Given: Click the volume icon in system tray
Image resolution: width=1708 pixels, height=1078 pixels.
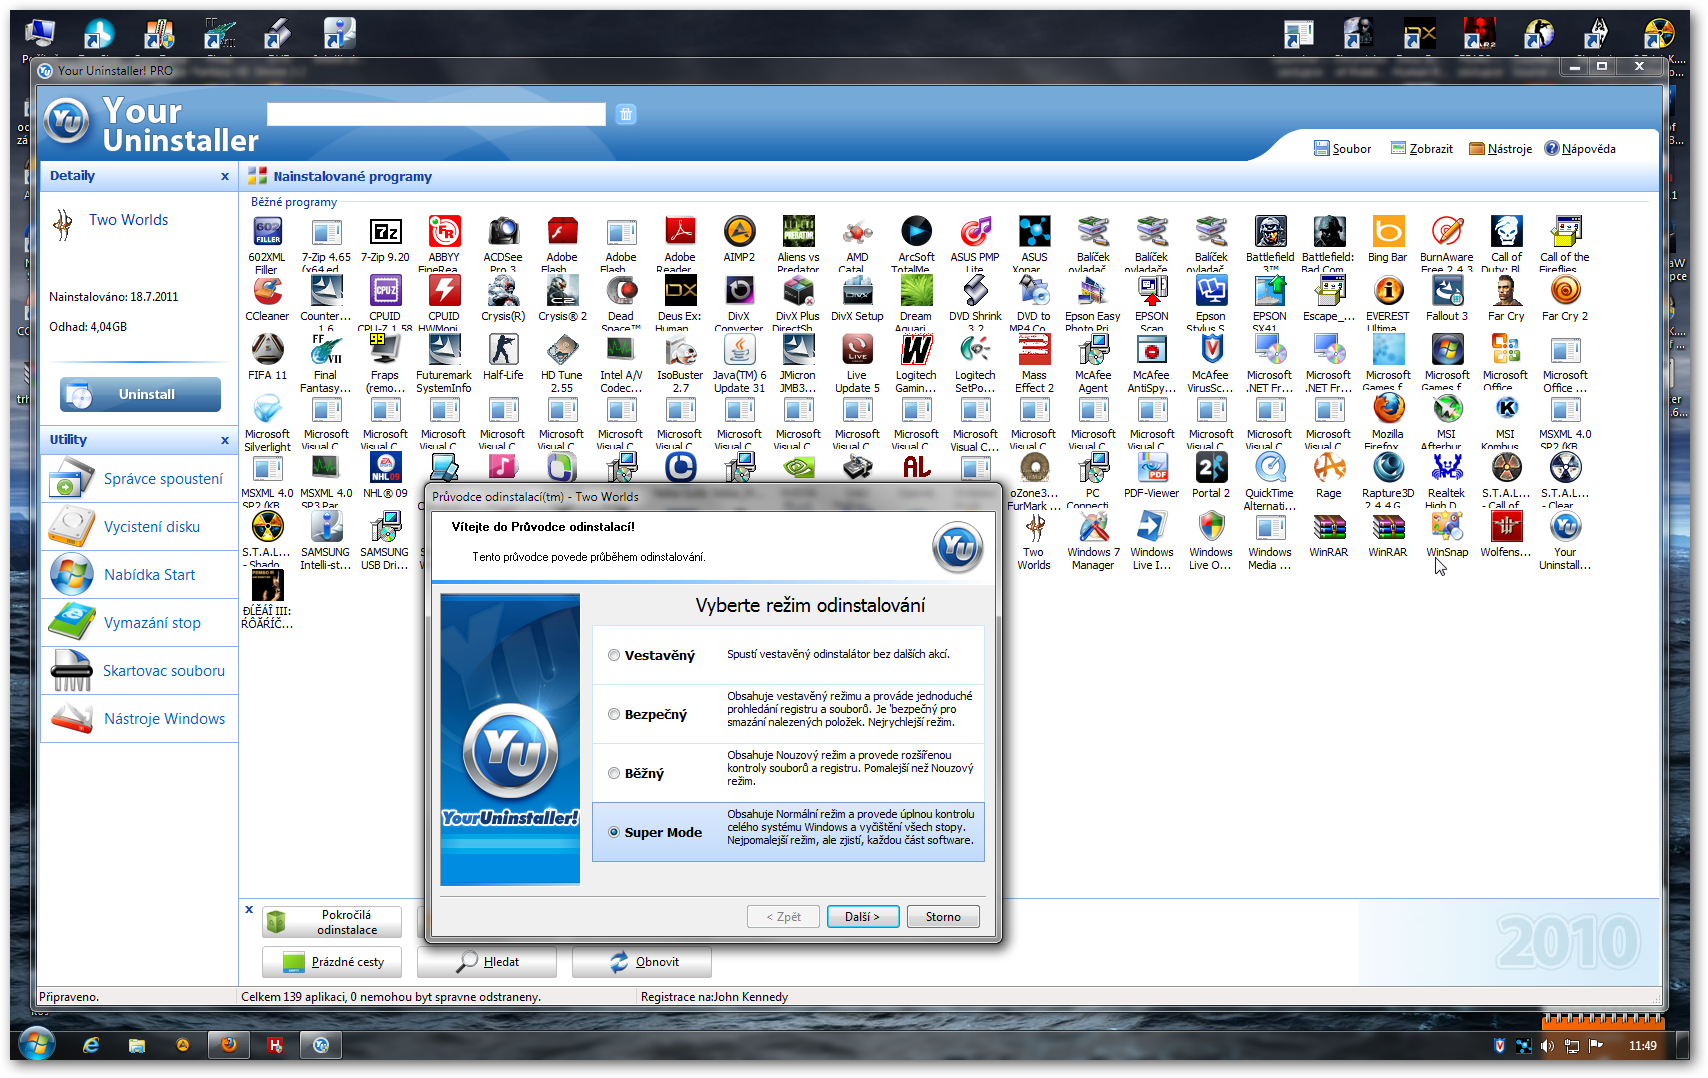Looking at the screenshot, I should click(1547, 1046).
